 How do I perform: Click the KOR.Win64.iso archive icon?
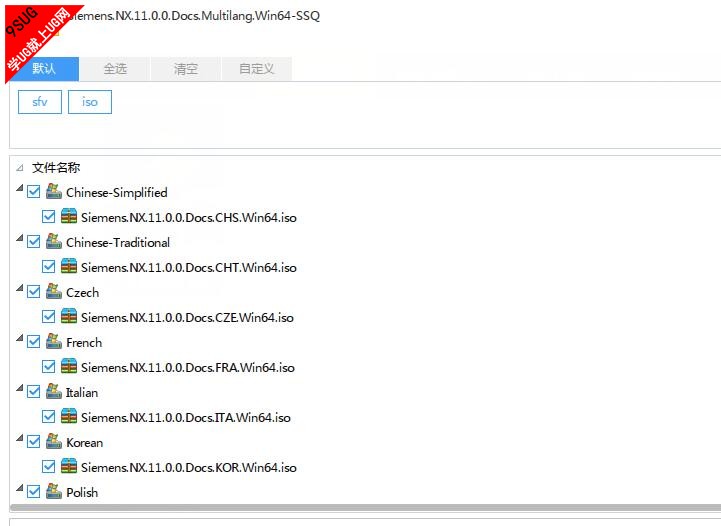tap(69, 467)
